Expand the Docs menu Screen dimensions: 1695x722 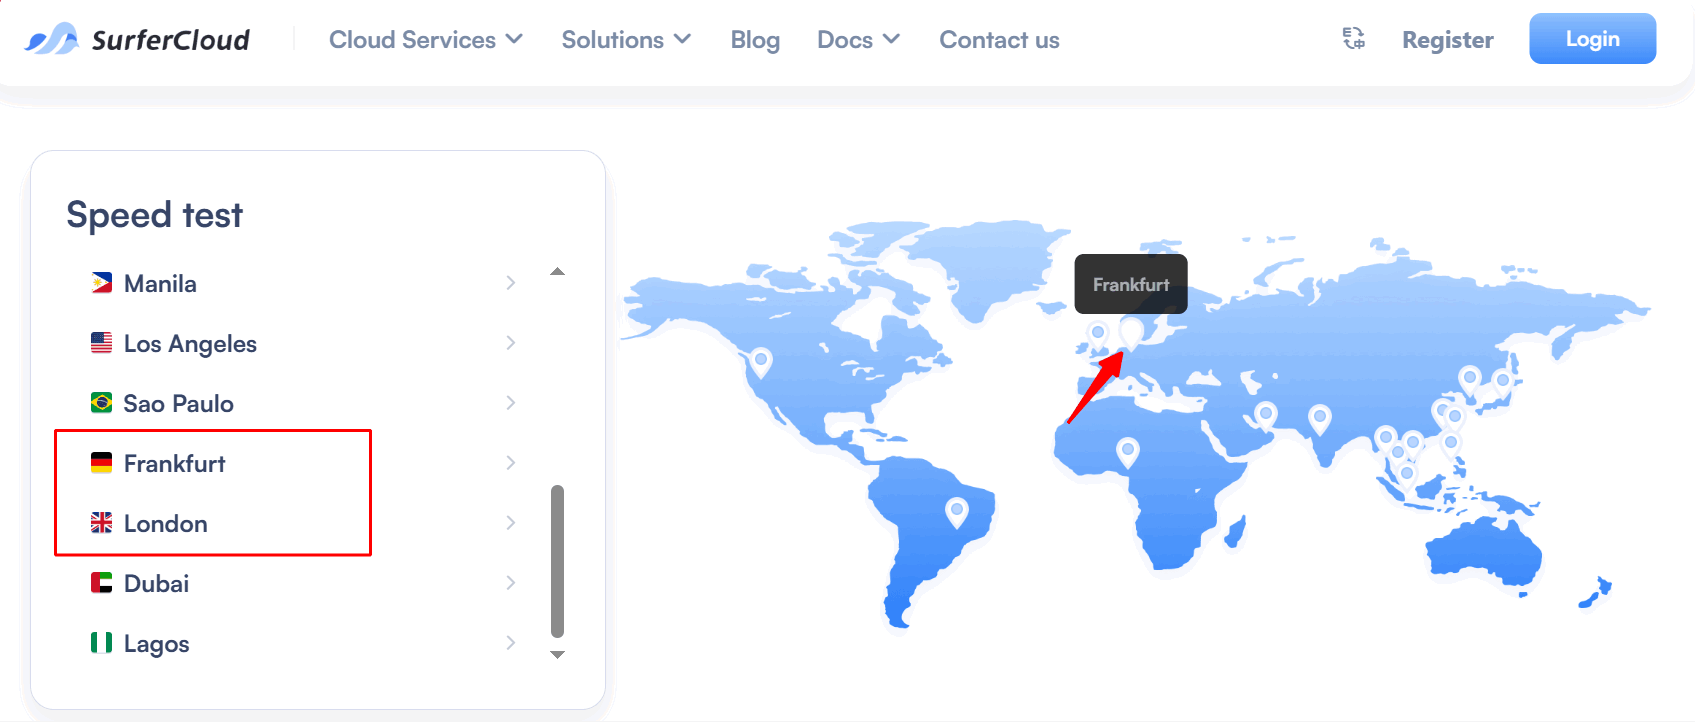pyautogui.click(x=859, y=40)
